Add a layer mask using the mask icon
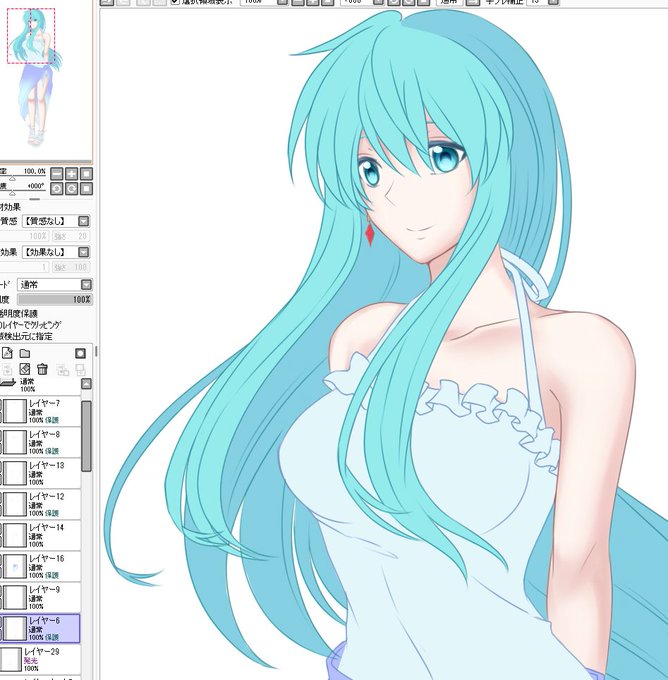The height and width of the screenshot is (680, 668). (80, 353)
